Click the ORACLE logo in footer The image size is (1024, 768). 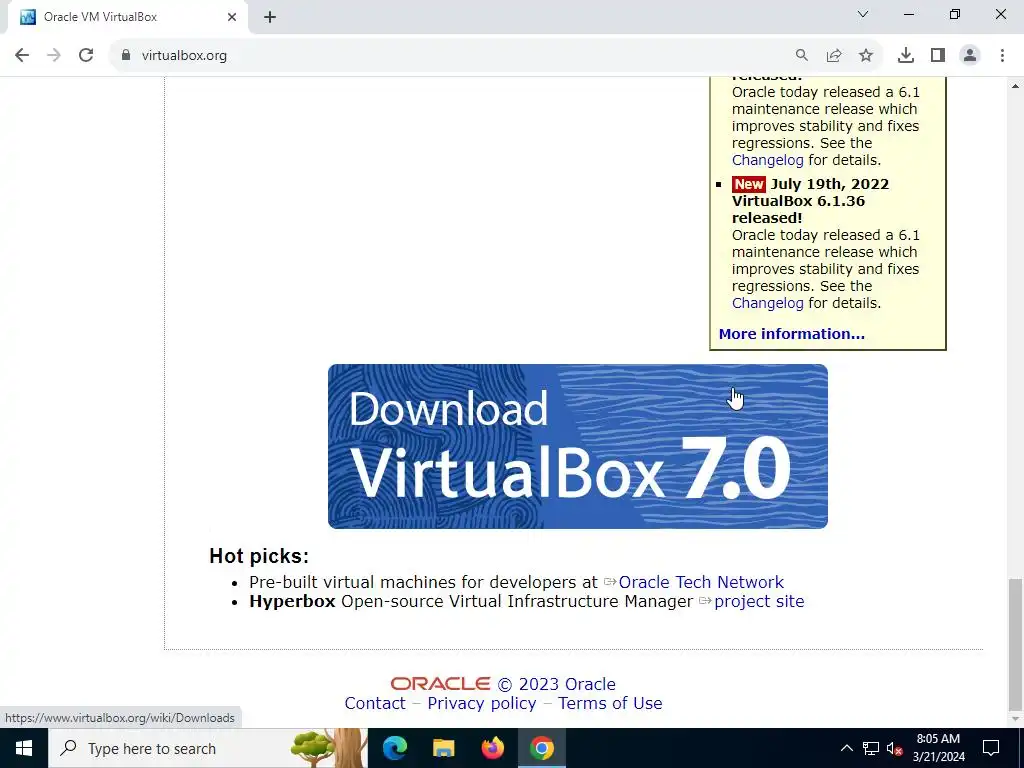[x=440, y=684]
